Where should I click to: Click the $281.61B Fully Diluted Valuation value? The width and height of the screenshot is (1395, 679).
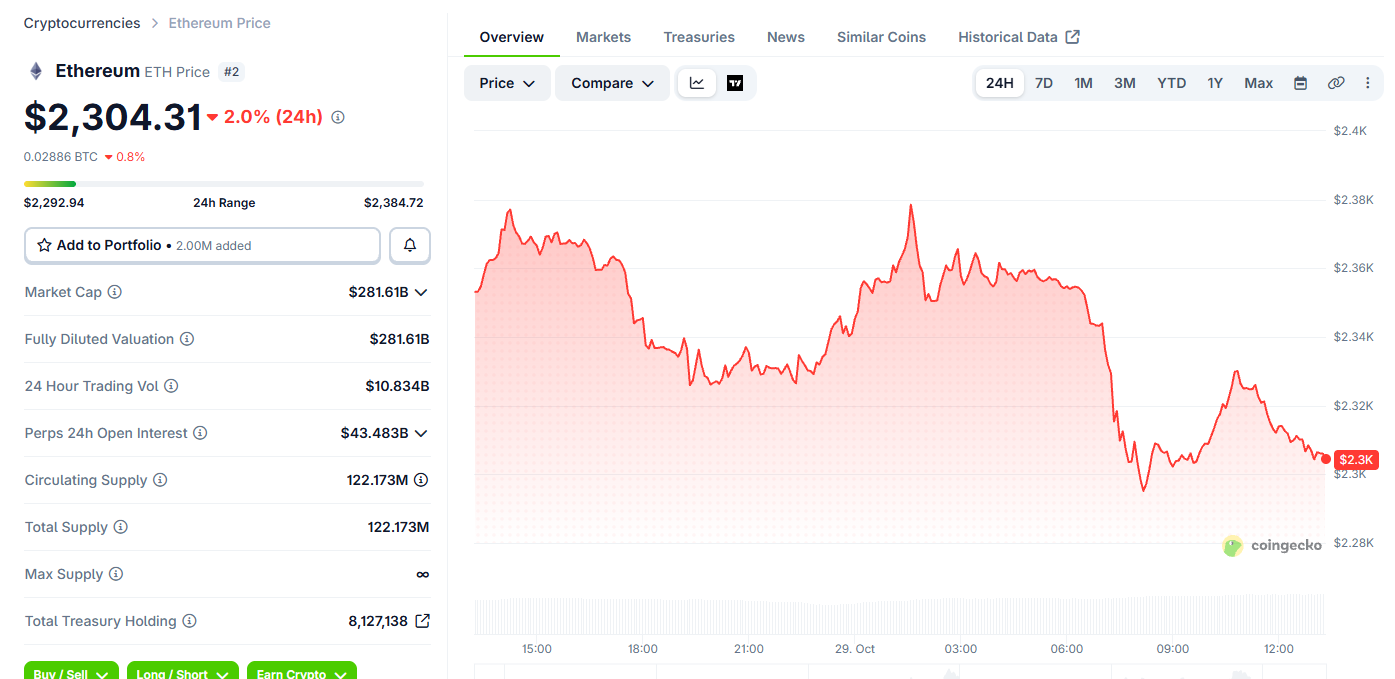coord(400,339)
